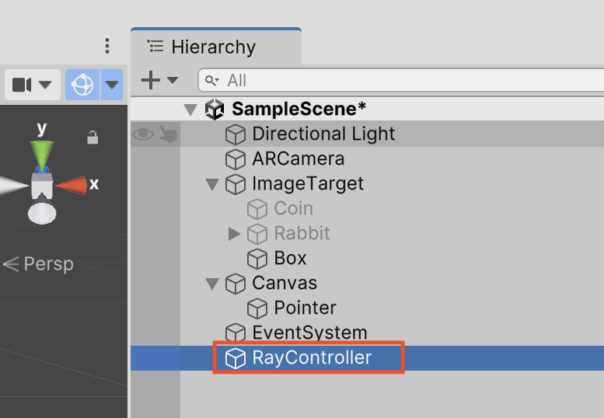Collapse the SampleScene foldout
604x418 pixels.
191,109
